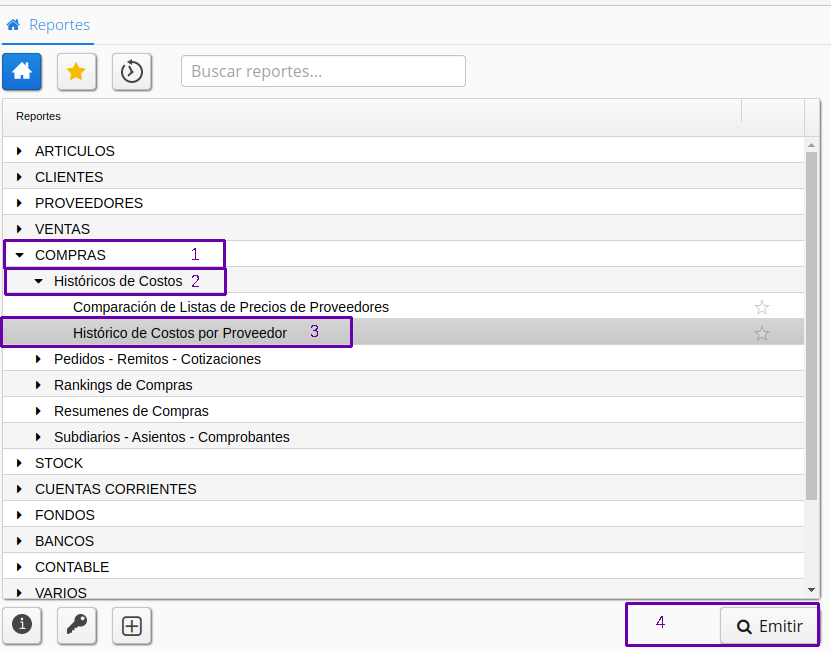
Task: Select the VARIOS label
Action: point(61,593)
